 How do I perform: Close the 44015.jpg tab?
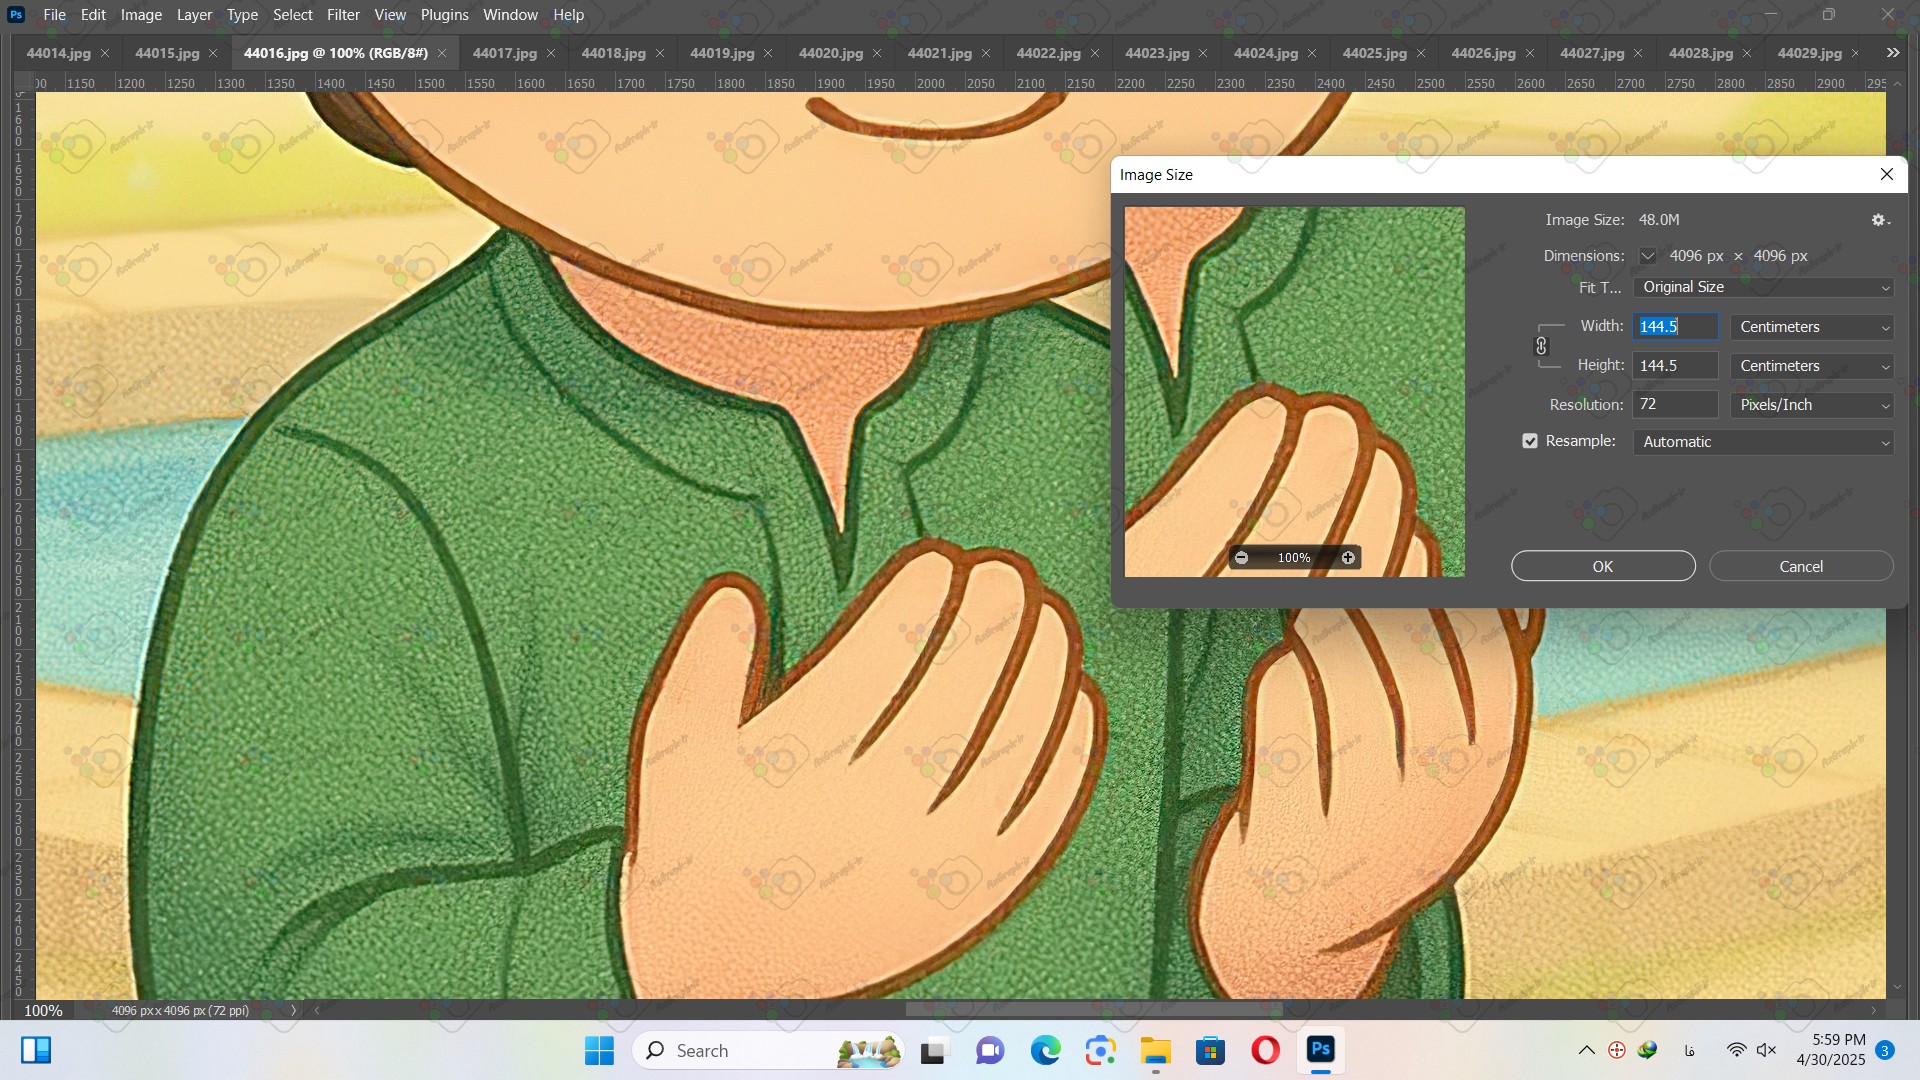(213, 54)
